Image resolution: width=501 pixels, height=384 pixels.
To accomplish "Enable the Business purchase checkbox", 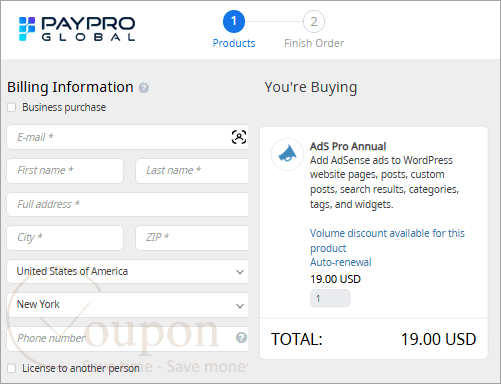I will [x=12, y=107].
